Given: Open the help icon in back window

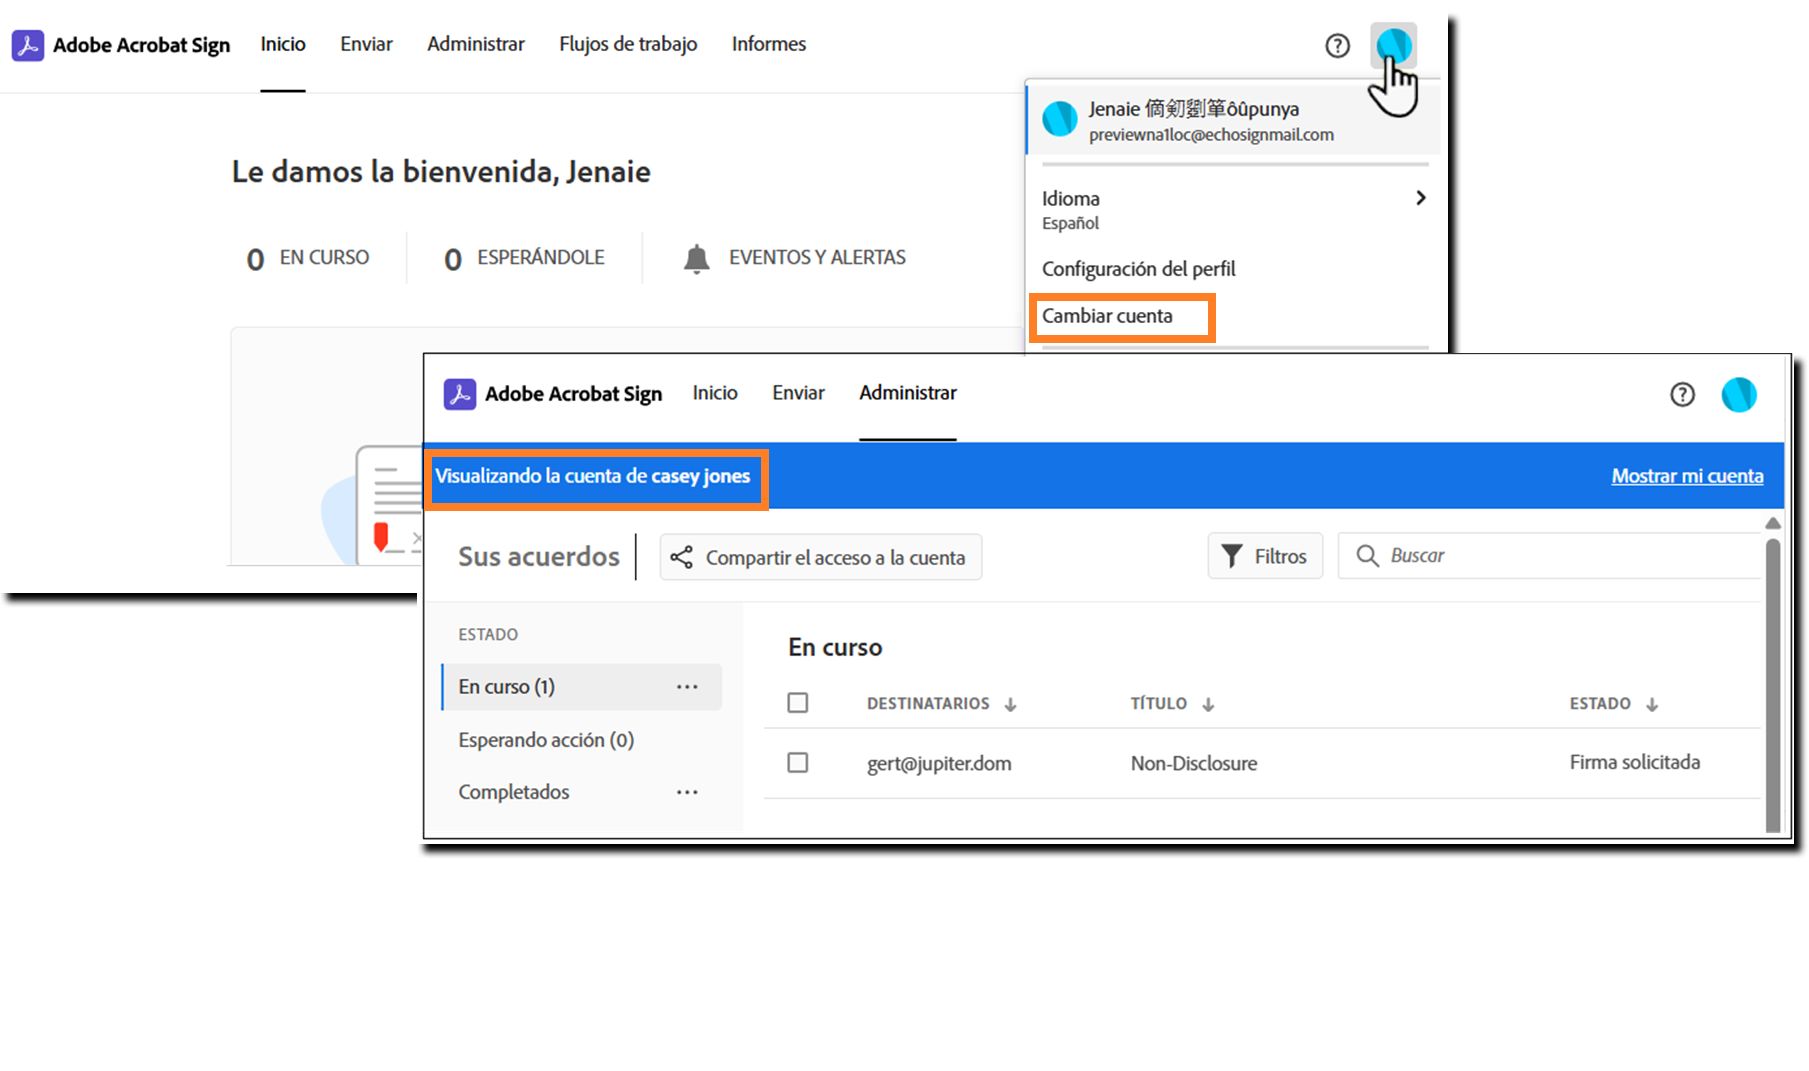Looking at the screenshot, I should click(x=1337, y=45).
